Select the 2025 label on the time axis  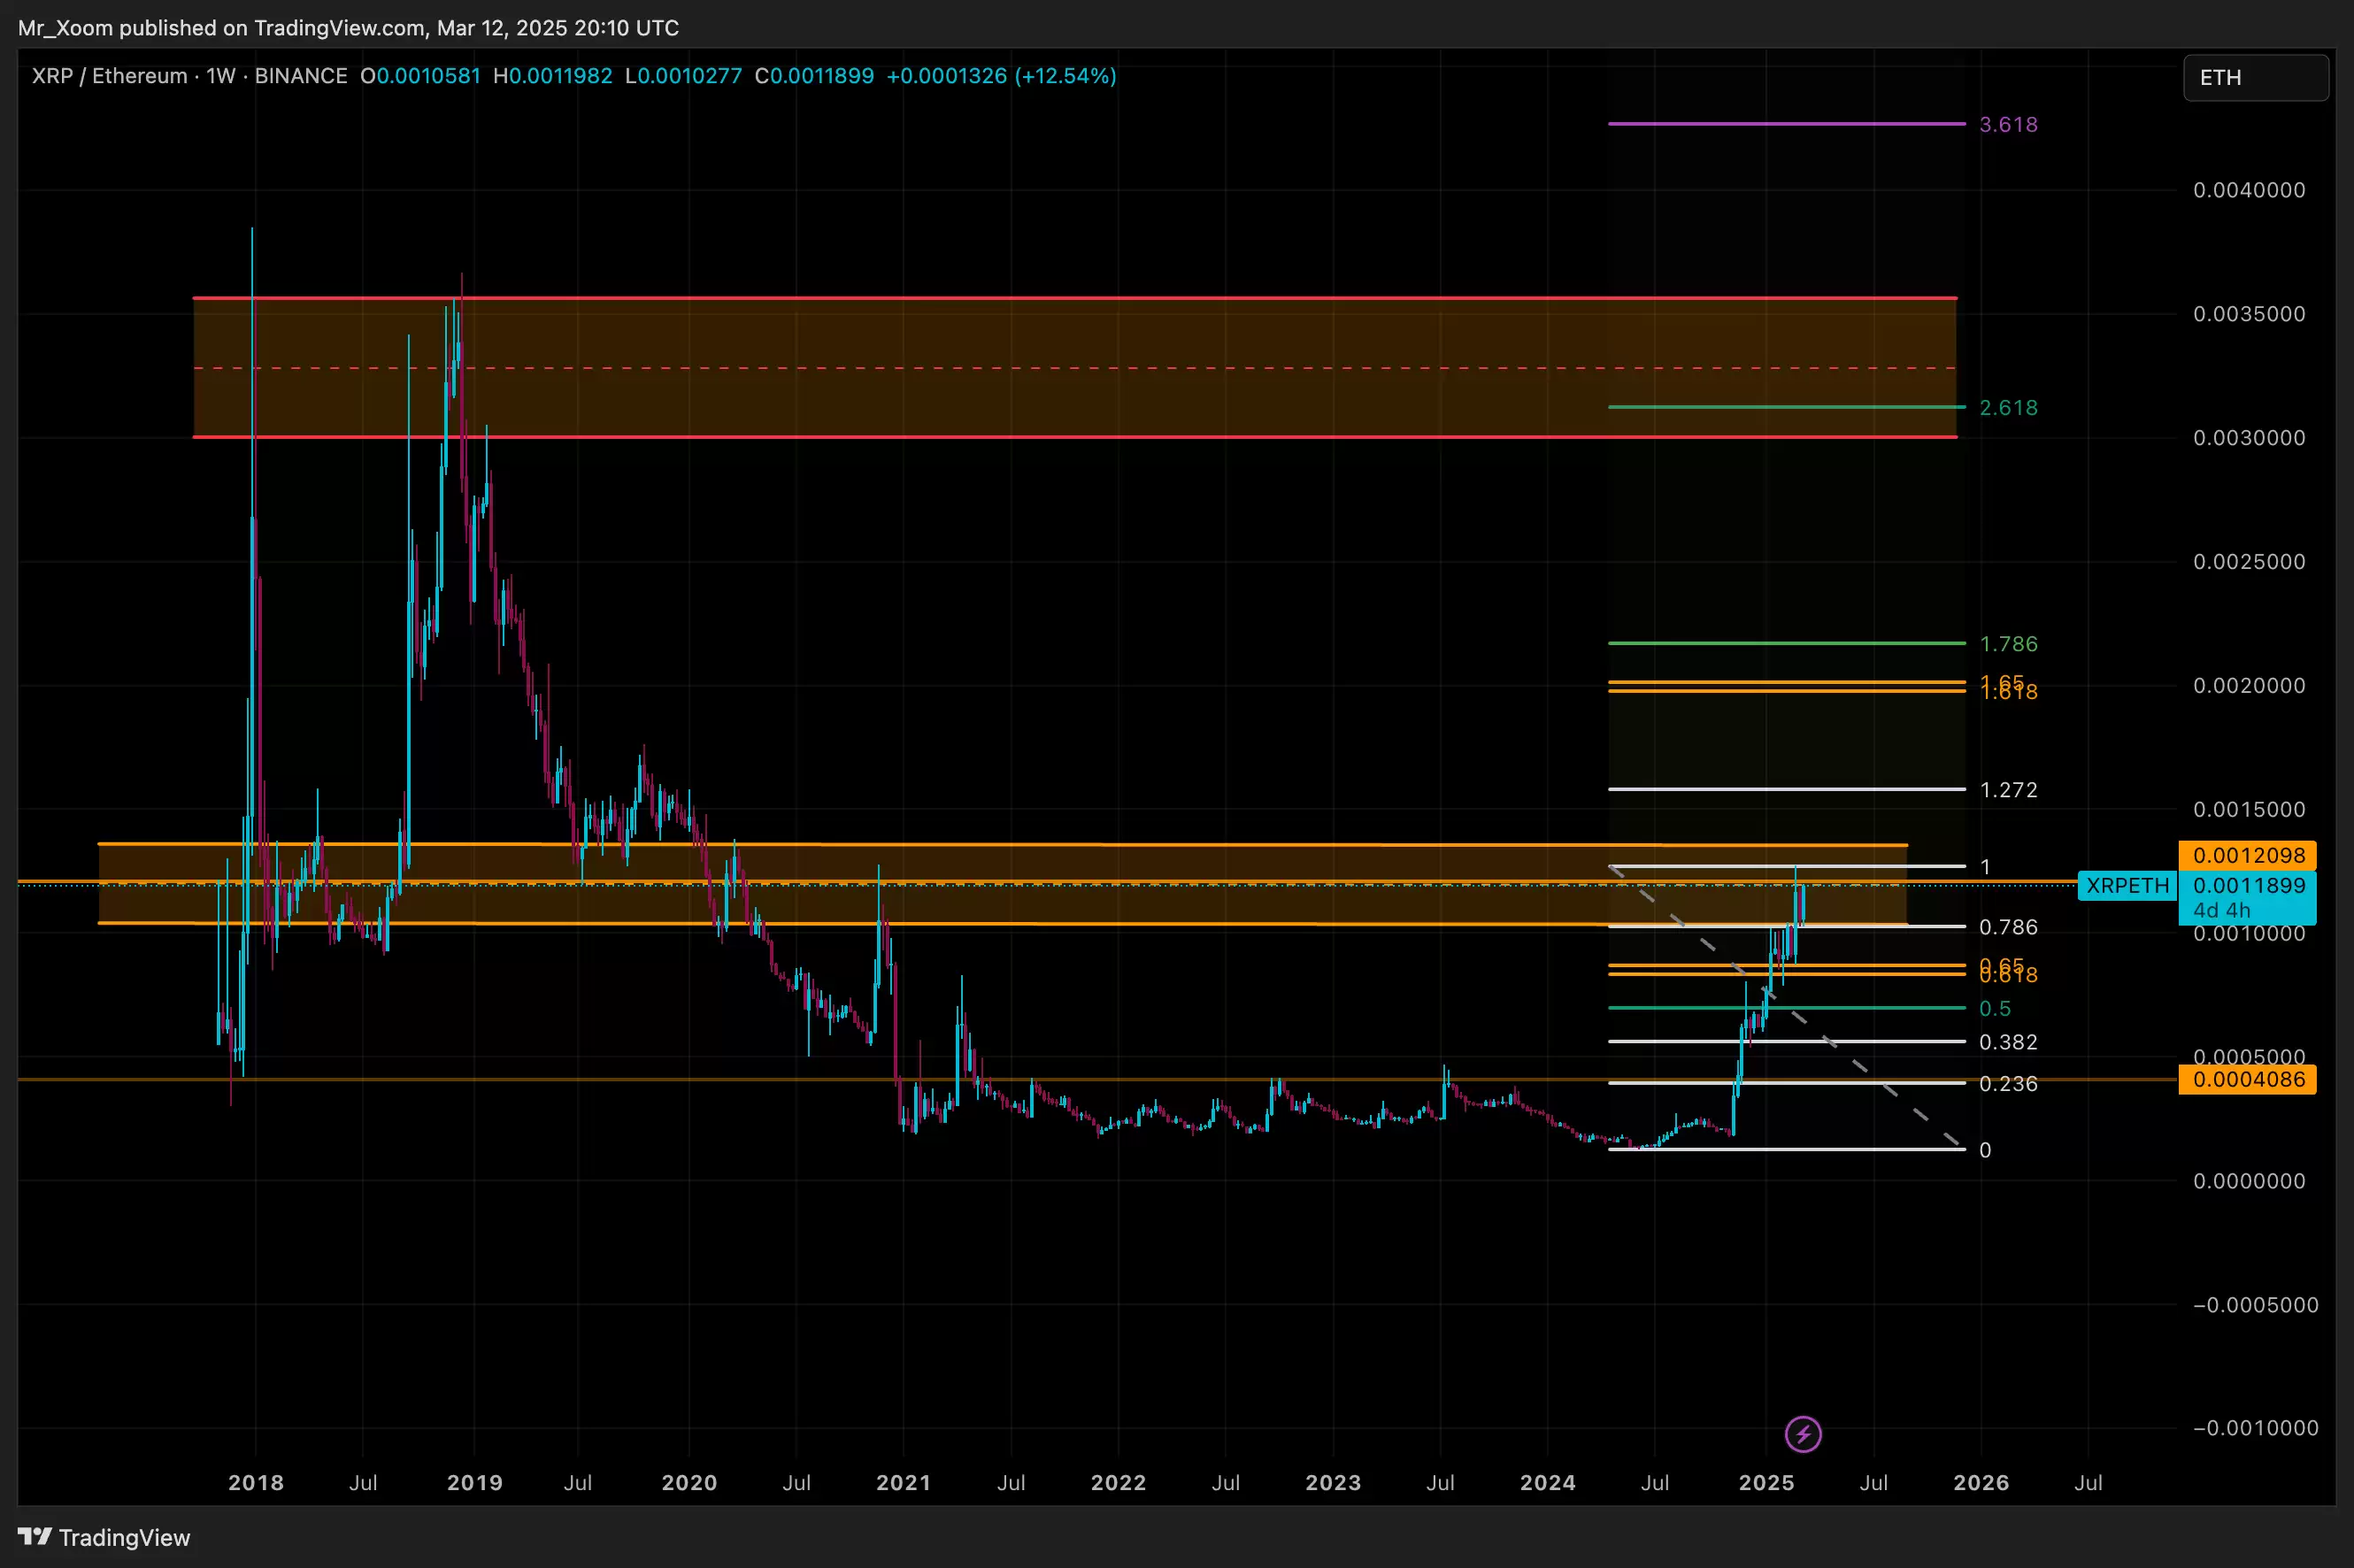(1767, 1483)
